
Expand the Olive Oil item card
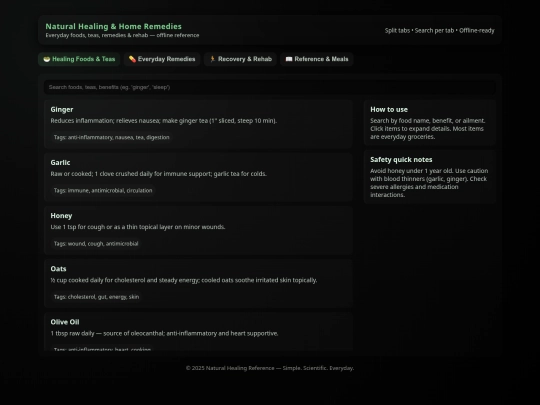198,332
